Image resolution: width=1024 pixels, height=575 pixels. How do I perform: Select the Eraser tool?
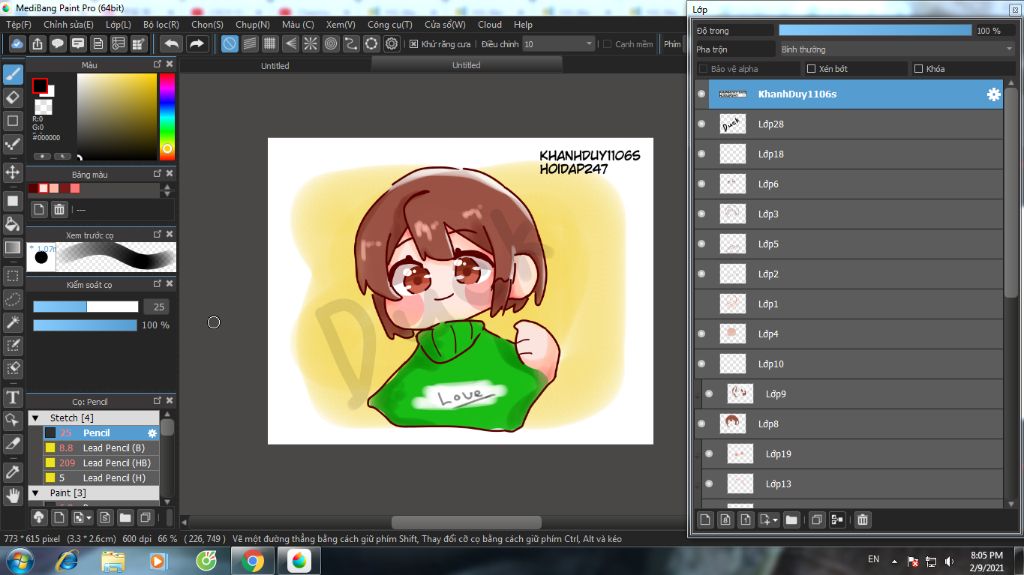tap(12, 97)
